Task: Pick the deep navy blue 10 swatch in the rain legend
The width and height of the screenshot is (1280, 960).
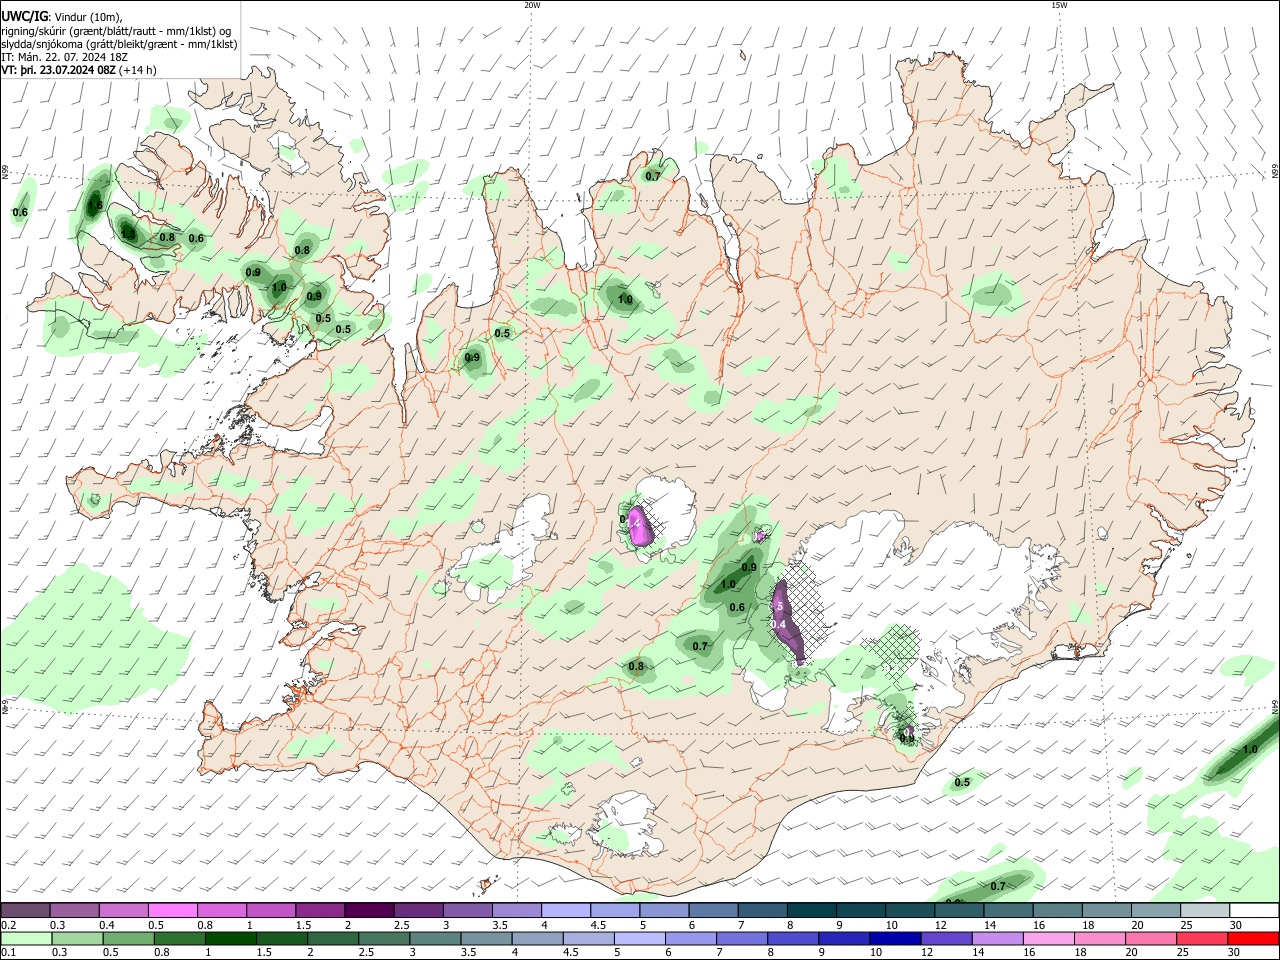Action: 895,938
